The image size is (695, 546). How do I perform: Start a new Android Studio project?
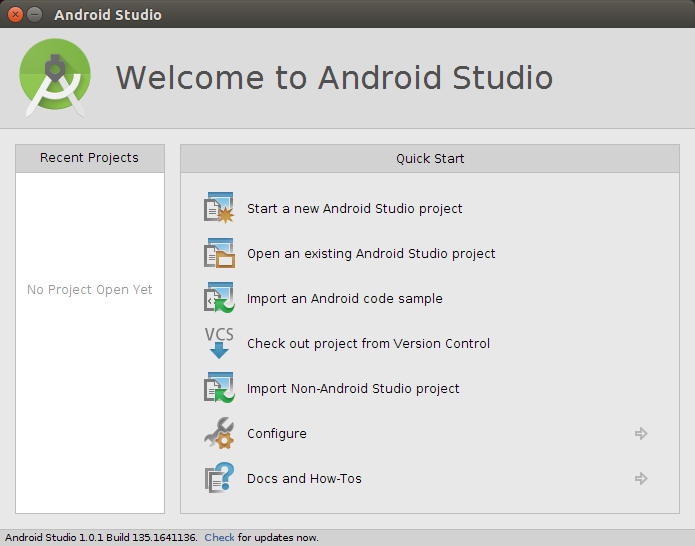click(355, 209)
